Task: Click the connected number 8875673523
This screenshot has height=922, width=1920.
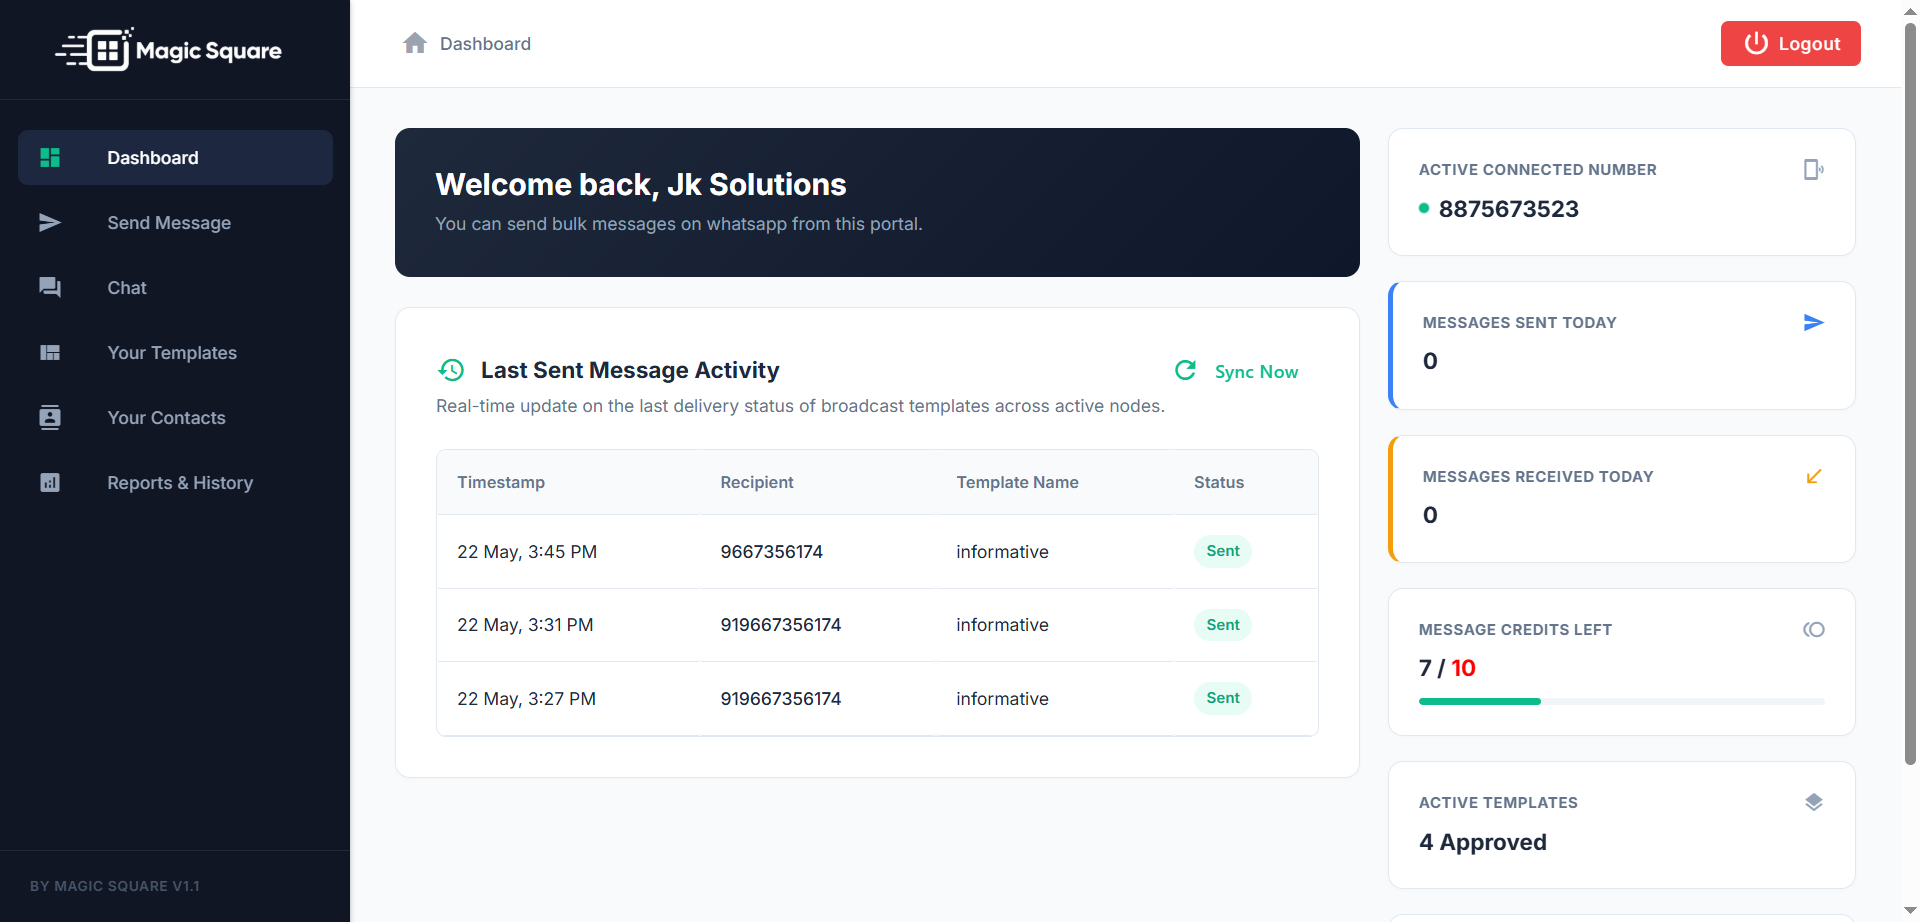Action: tap(1508, 209)
